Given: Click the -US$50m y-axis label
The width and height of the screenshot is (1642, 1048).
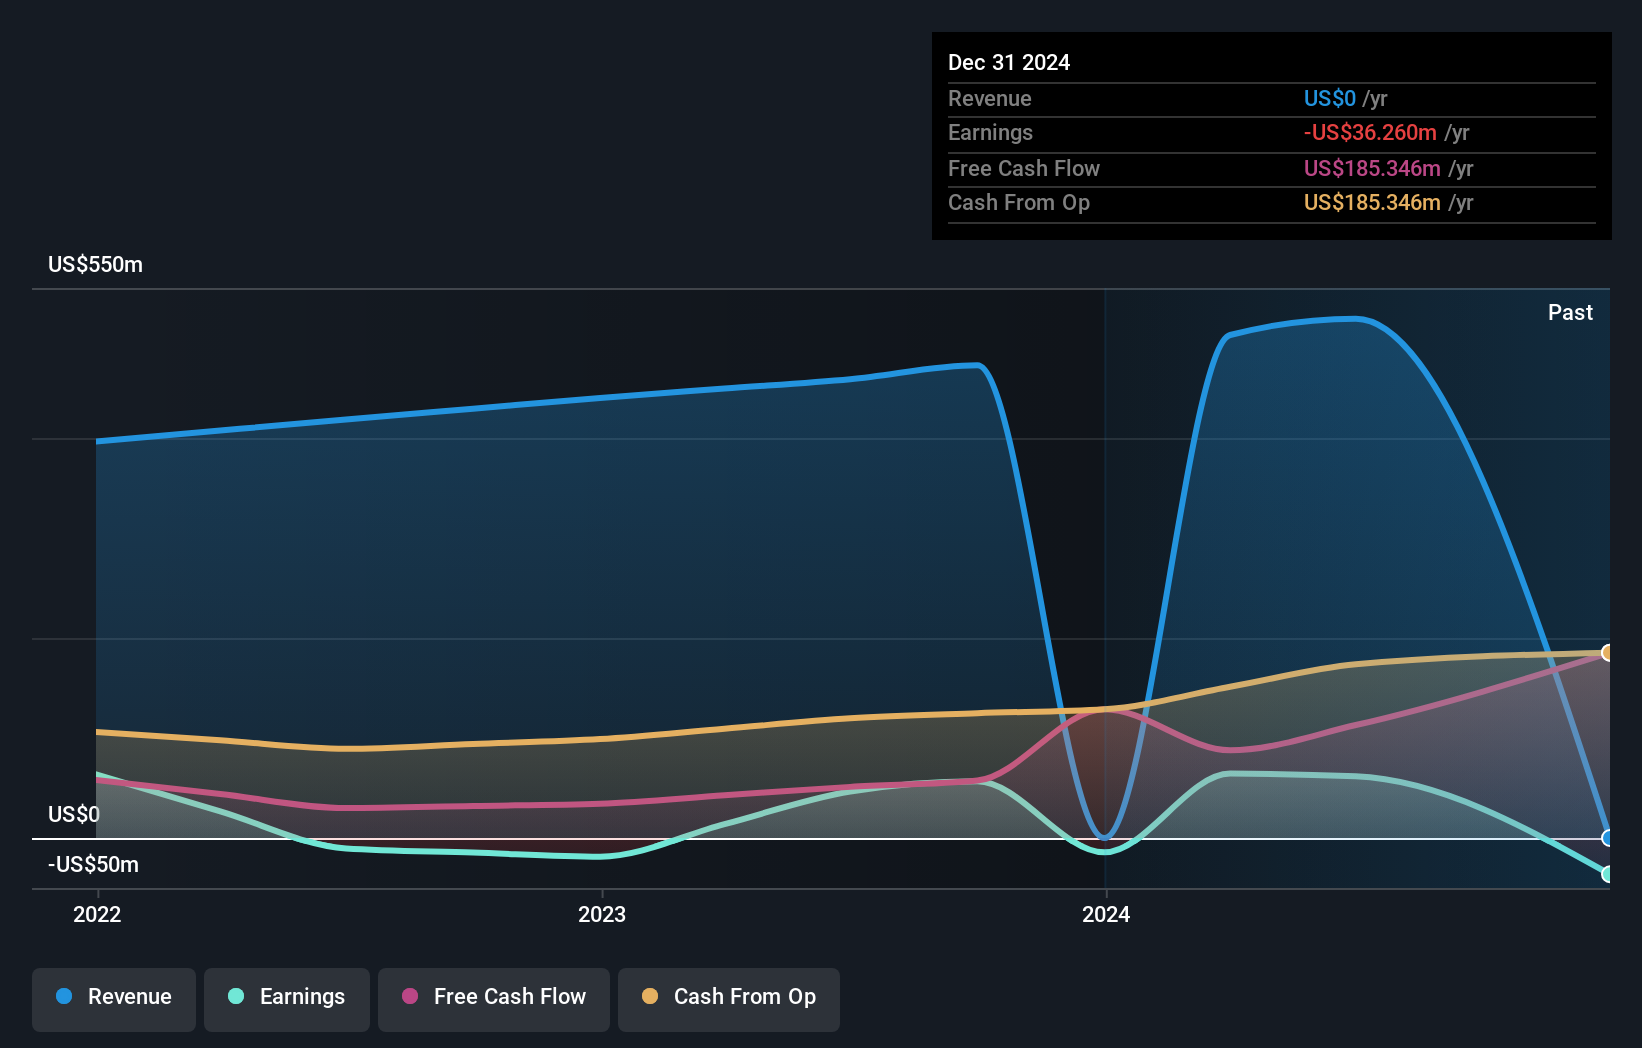Looking at the screenshot, I should [x=94, y=864].
